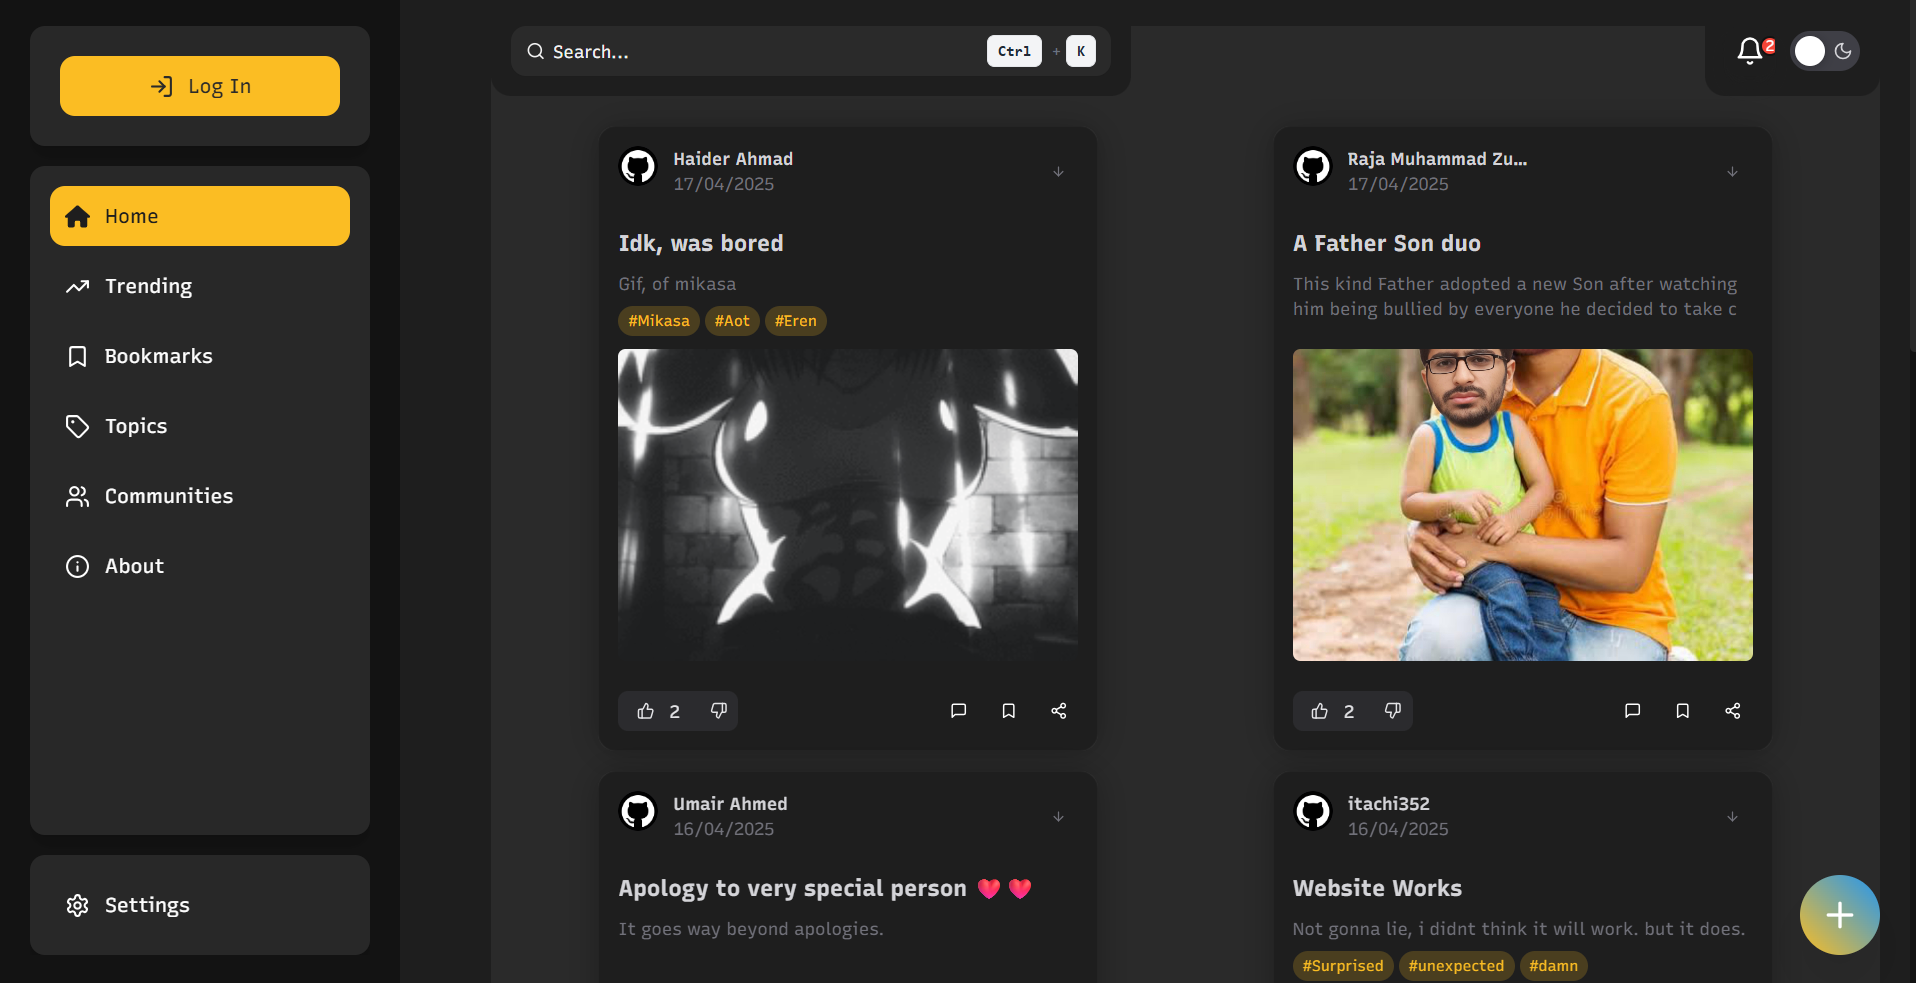
Task: Open the notifications bell
Action: coord(1750,51)
